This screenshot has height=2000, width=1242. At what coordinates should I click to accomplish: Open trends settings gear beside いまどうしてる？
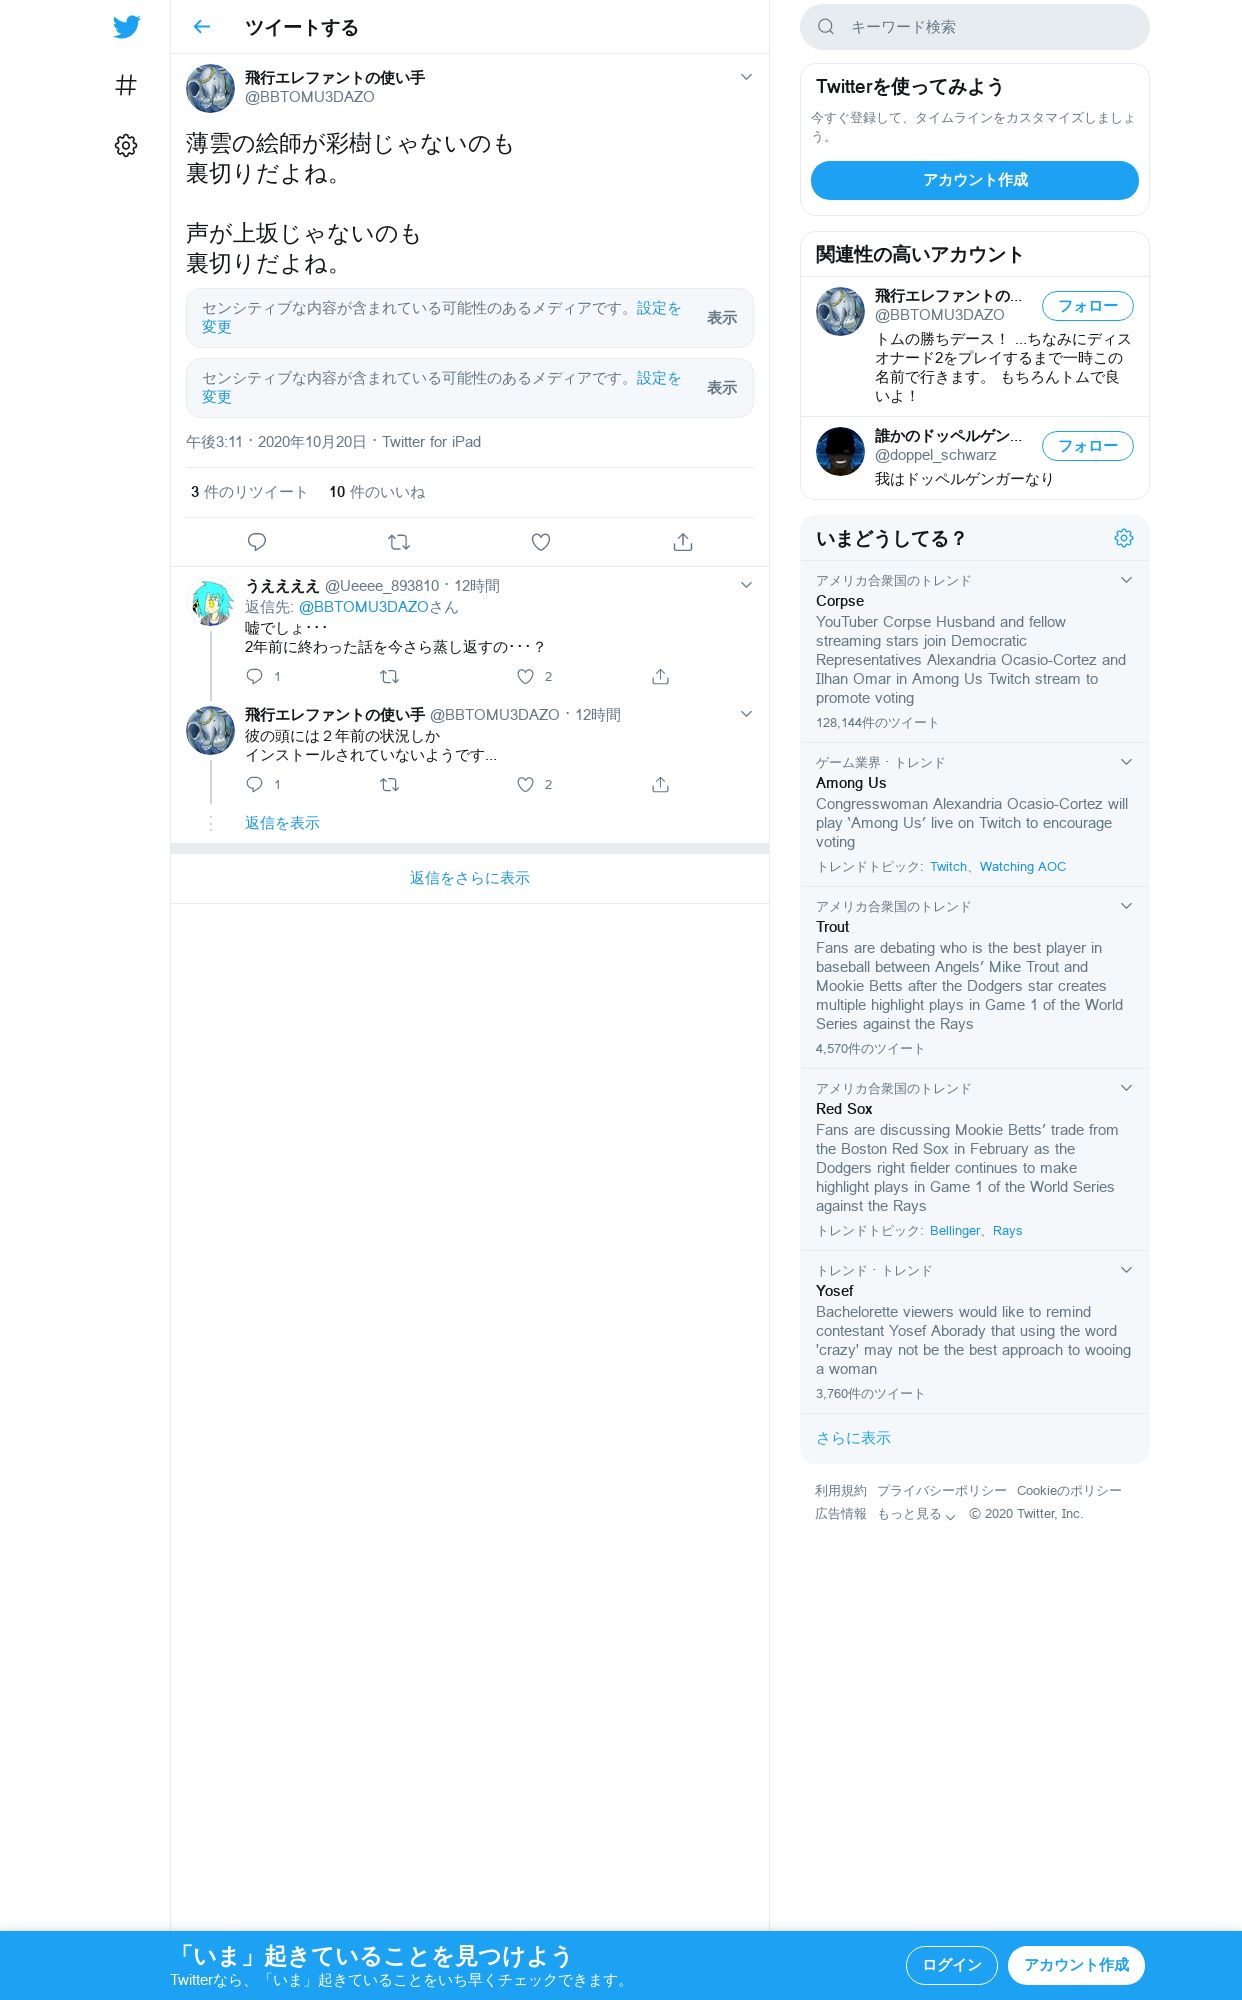pos(1124,538)
